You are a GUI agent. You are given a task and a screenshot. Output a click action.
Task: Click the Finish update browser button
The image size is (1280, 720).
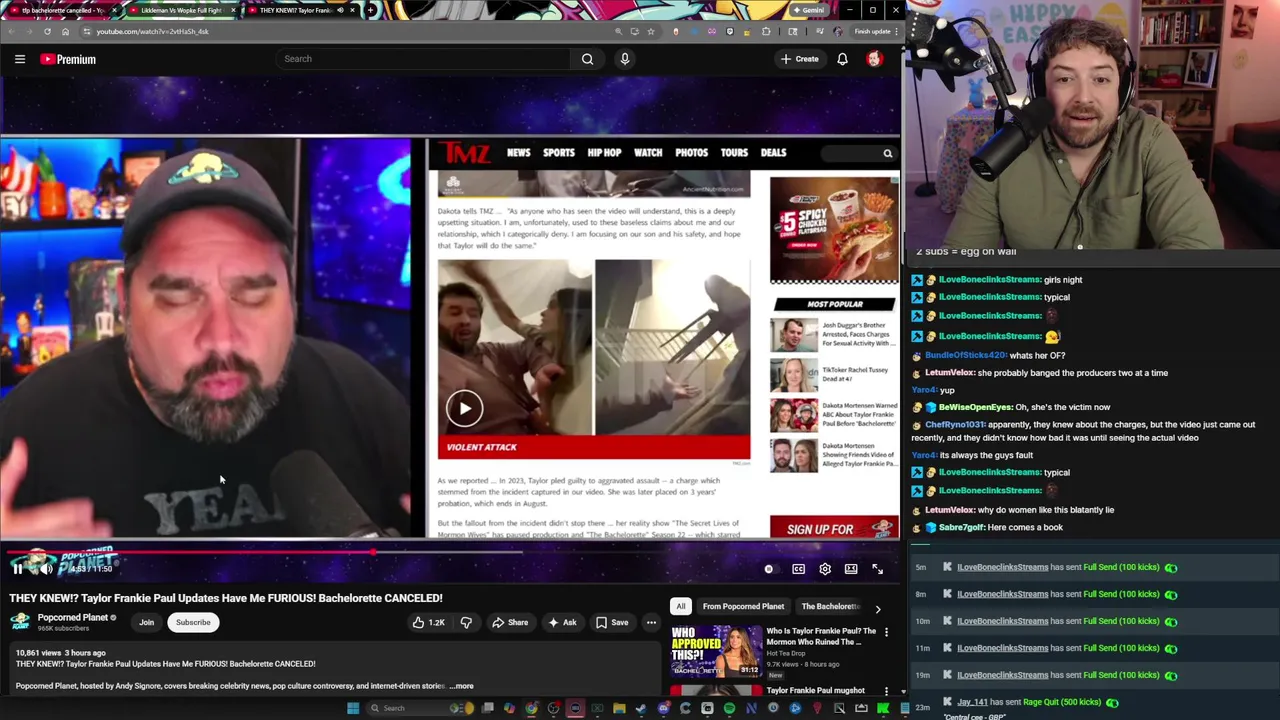pos(873,31)
